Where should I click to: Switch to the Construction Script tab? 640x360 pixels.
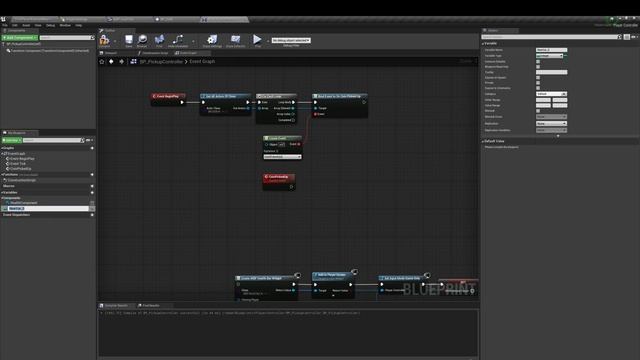point(155,53)
